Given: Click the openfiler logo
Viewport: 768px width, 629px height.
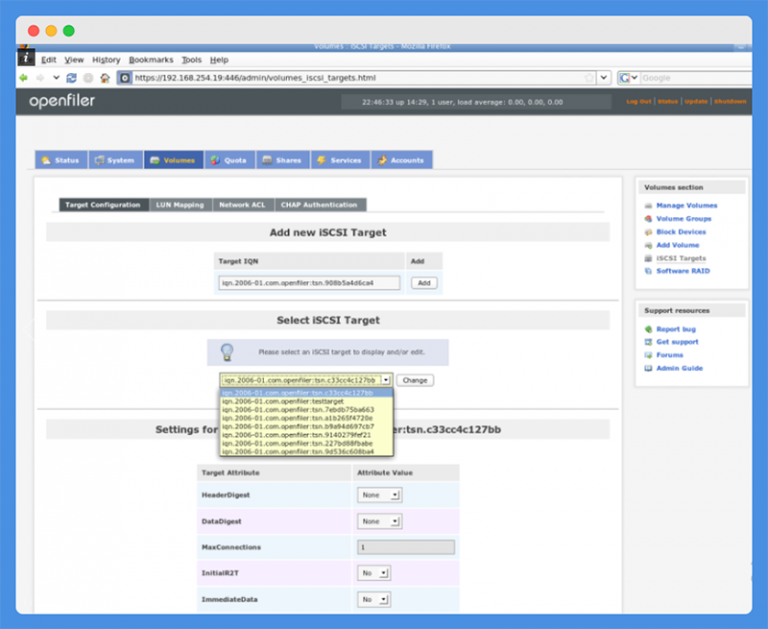Looking at the screenshot, I should (62, 101).
